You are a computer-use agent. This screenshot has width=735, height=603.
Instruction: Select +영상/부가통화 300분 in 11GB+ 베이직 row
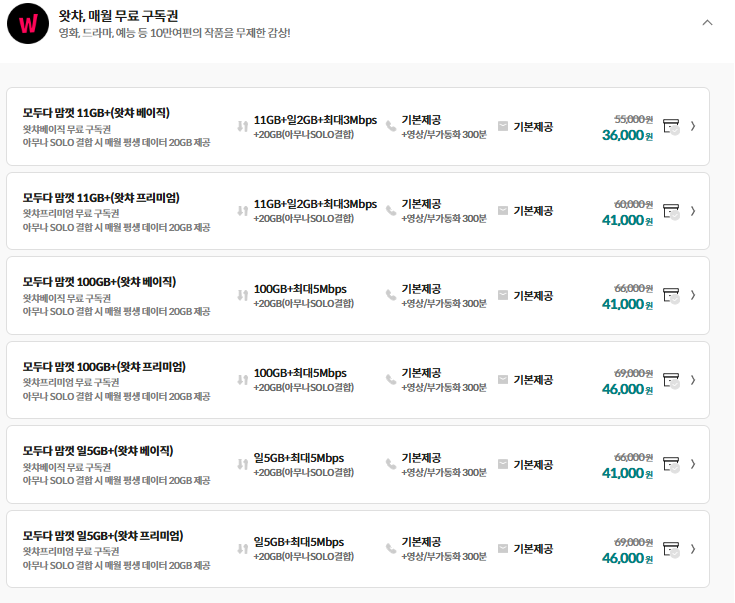(x=444, y=135)
